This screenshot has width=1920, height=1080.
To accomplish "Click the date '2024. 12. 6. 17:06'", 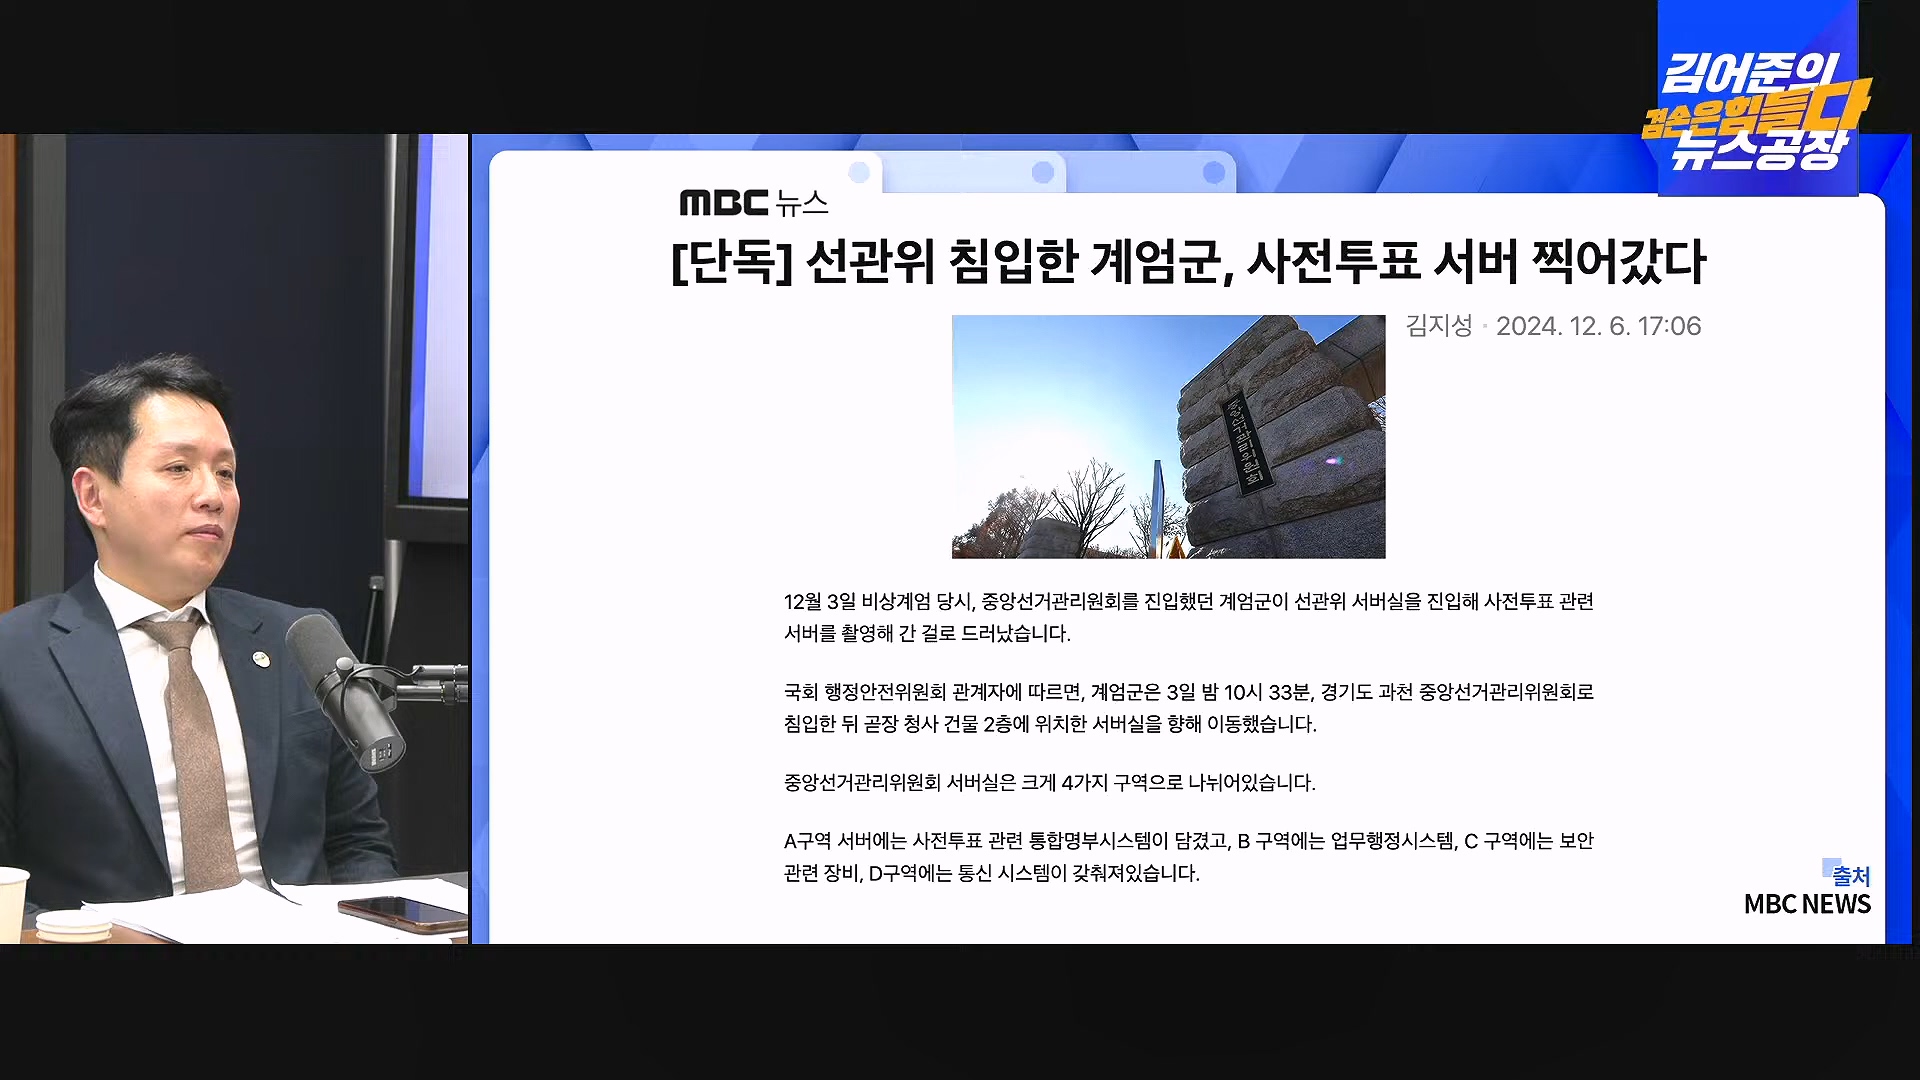I will tap(1598, 326).
